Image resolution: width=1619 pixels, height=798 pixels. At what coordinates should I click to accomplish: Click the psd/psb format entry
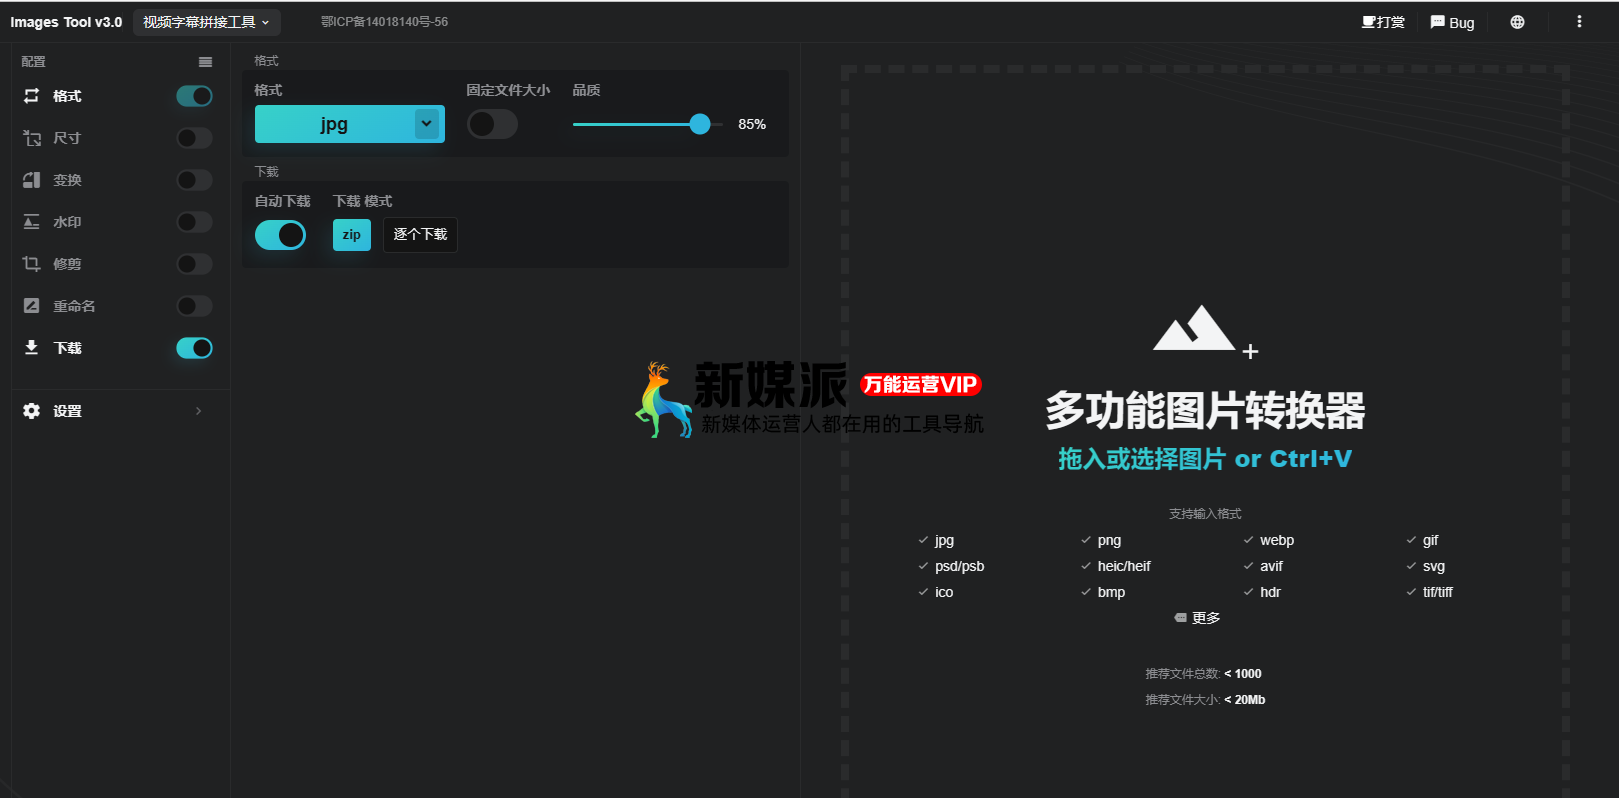pos(959,566)
